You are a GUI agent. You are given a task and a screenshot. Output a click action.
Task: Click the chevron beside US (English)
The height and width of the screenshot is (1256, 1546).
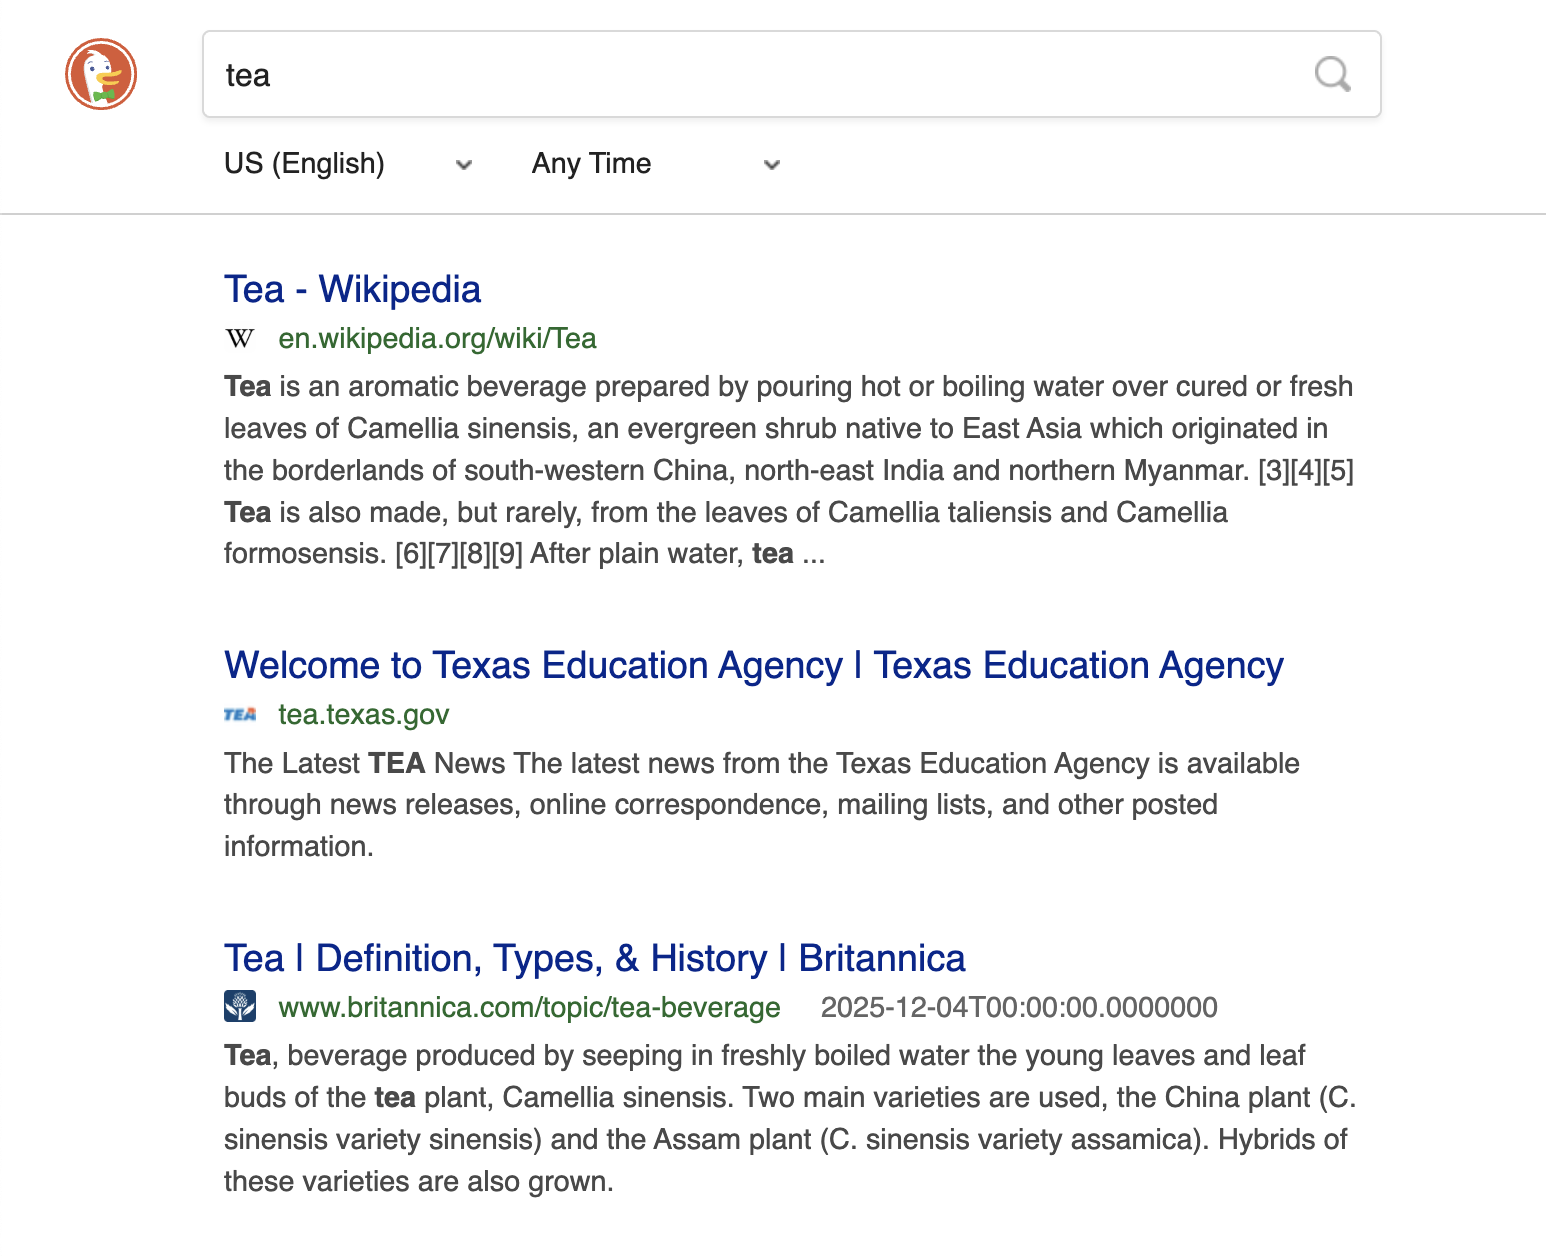click(463, 165)
